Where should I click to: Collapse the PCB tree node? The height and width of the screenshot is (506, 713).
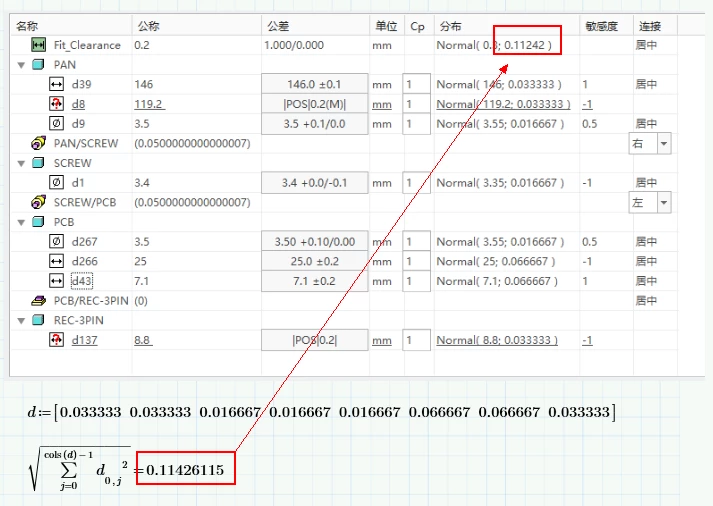(x=21, y=222)
